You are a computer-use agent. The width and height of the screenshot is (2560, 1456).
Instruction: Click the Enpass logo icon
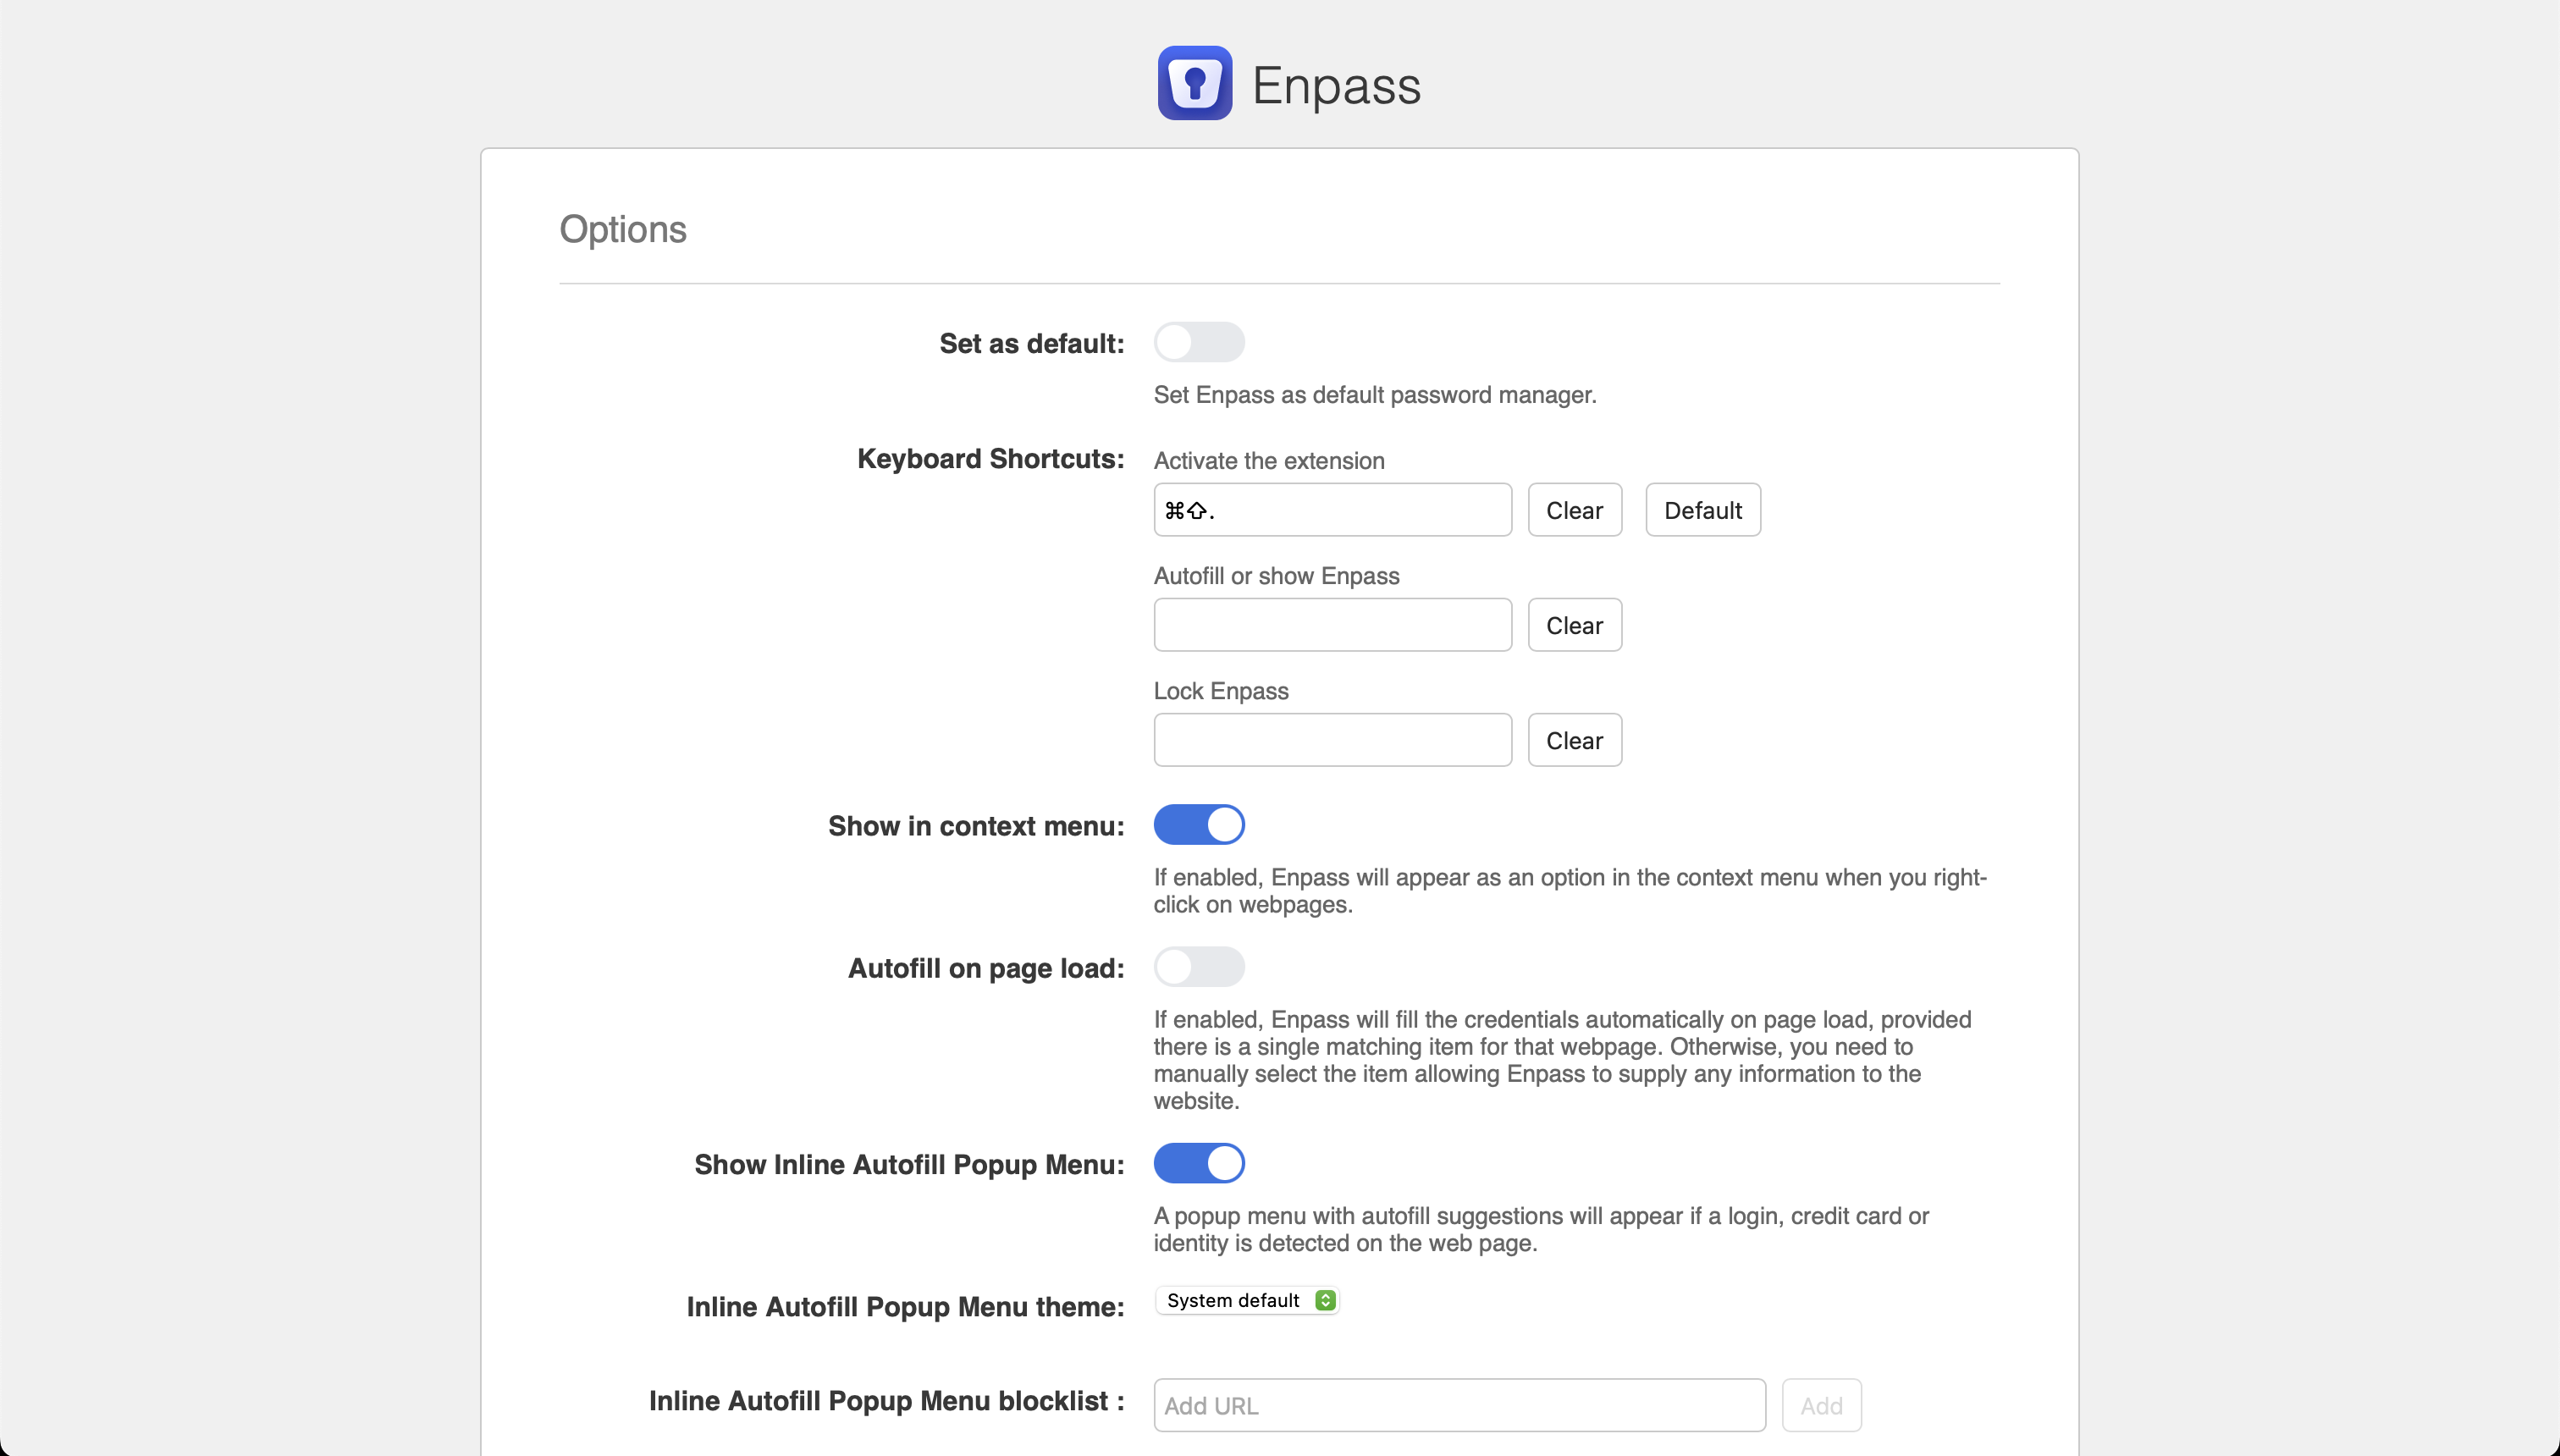(x=1194, y=83)
